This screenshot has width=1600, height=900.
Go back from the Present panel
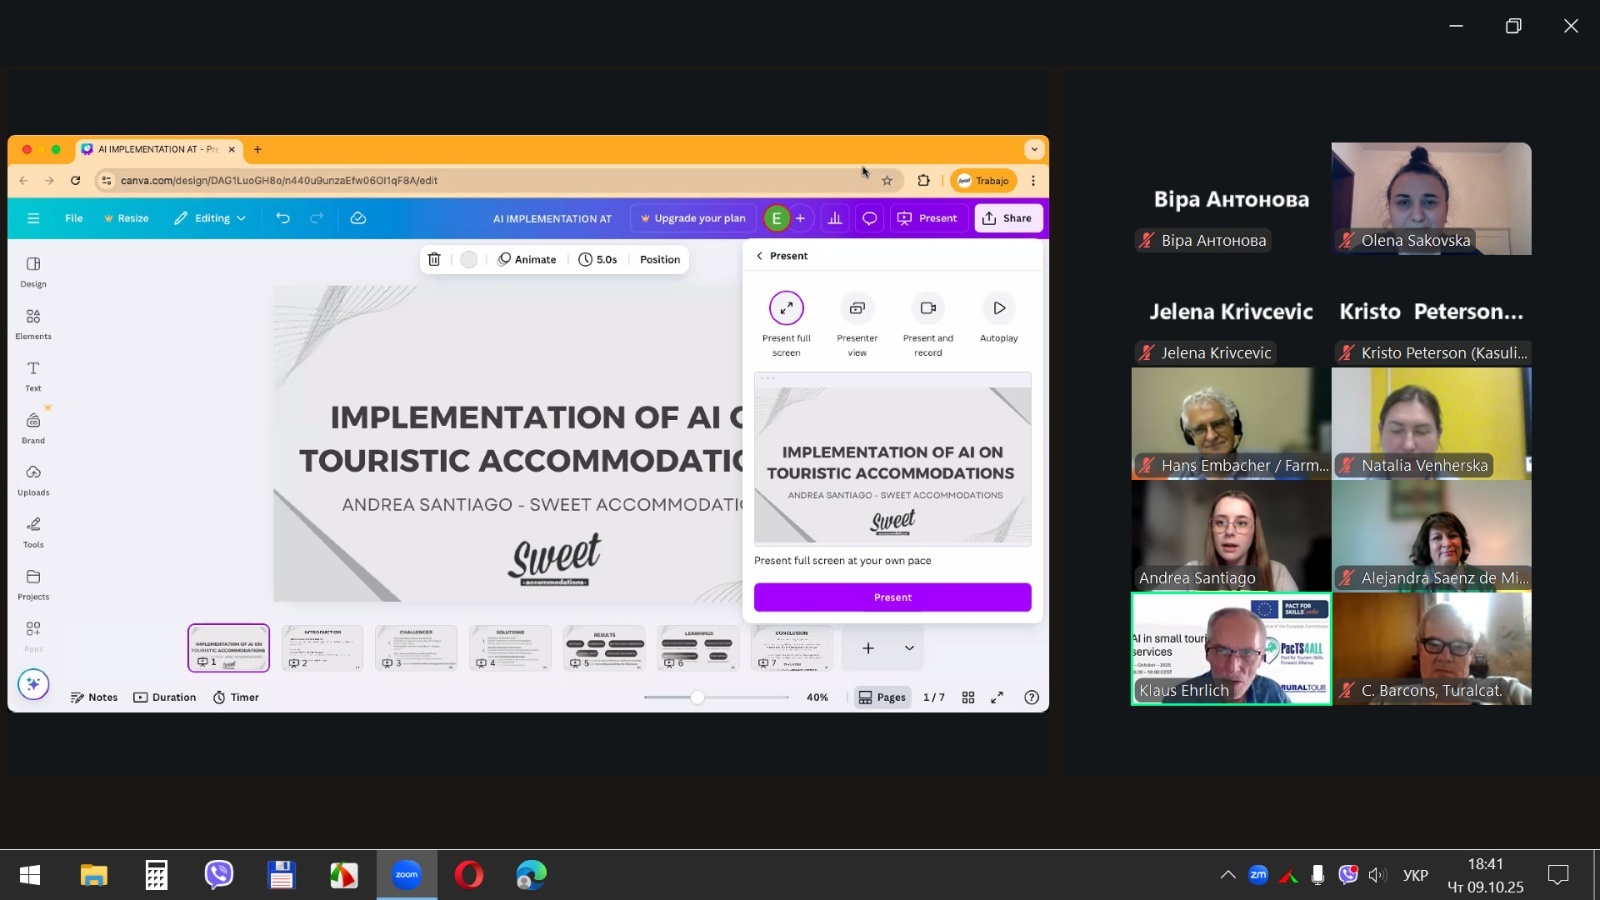click(760, 256)
